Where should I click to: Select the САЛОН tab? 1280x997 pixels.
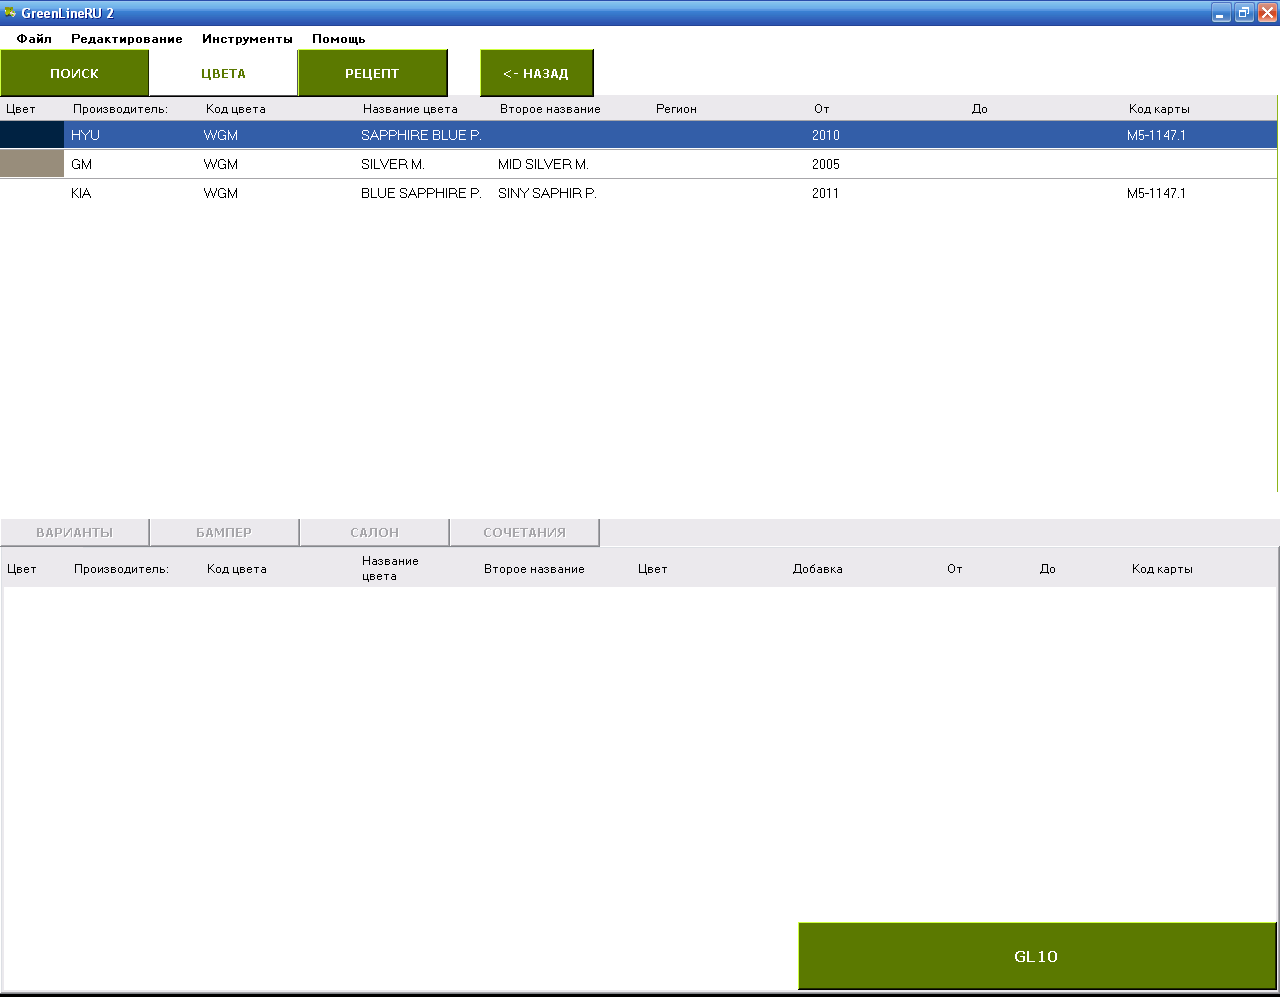click(374, 532)
